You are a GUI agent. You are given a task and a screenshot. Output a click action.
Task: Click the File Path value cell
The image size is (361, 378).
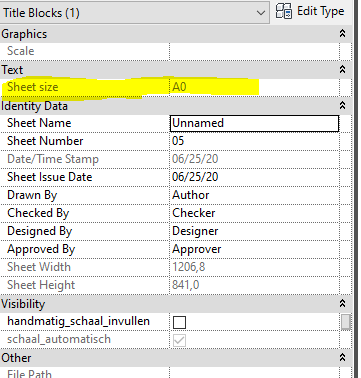(255, 373)
